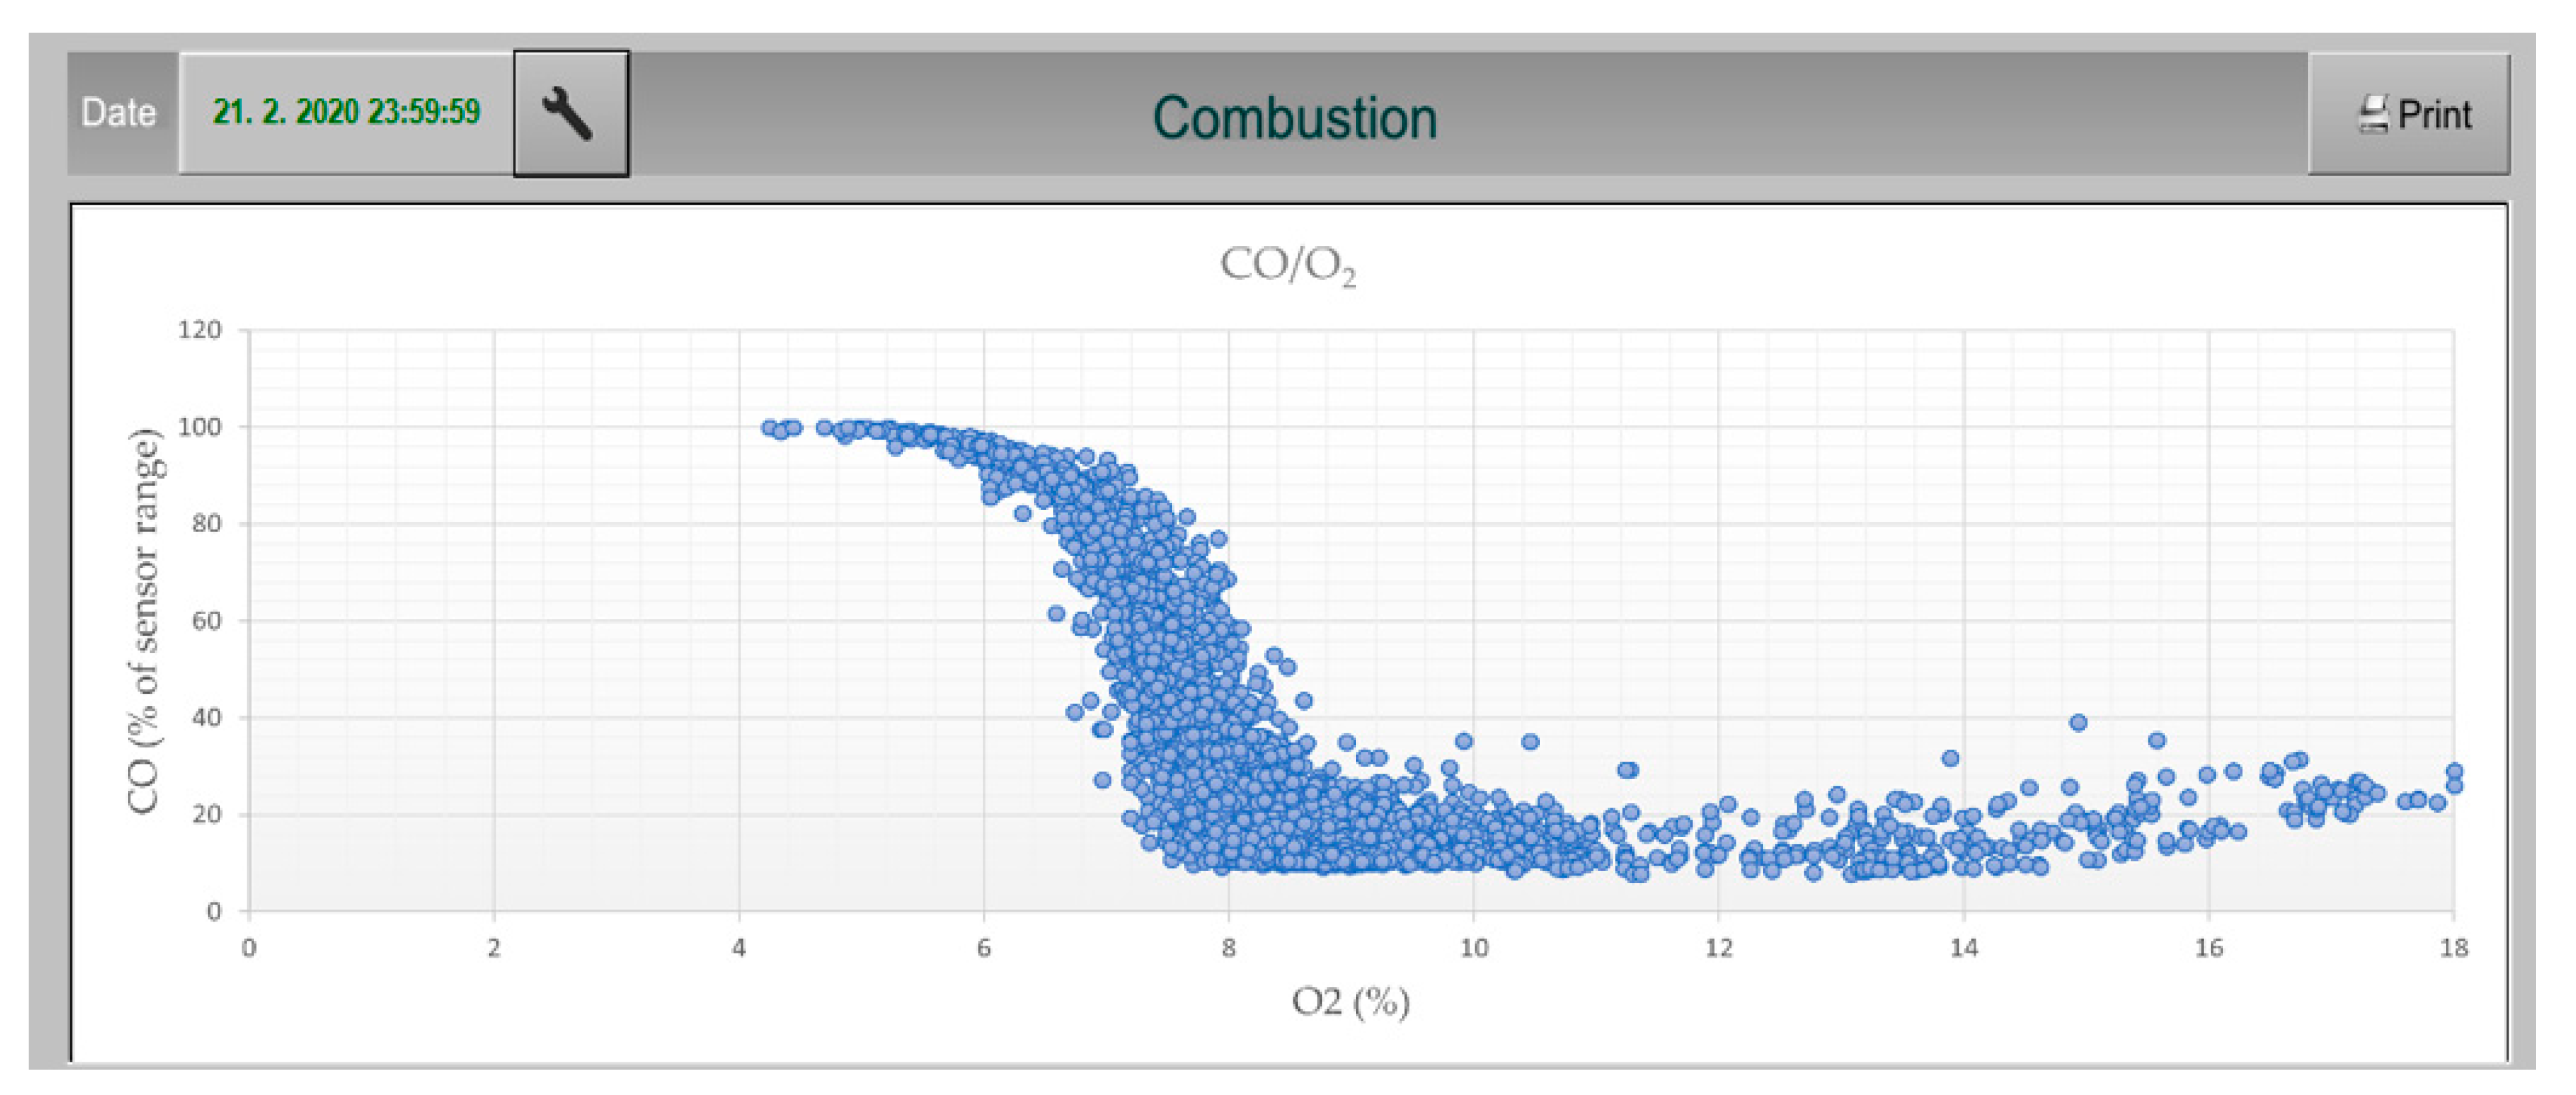Viewport: 2576px width, 1095px height.
Task: Select the leftmost data point near CO 100
Action: [x=769, y=428]
